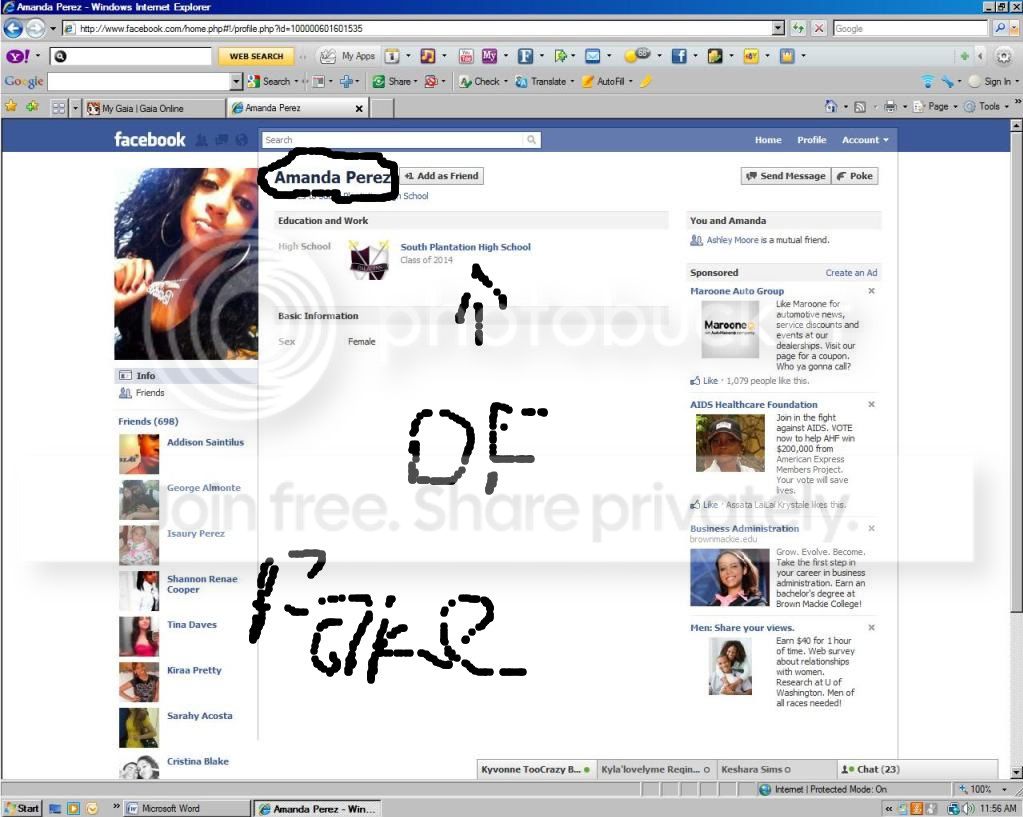Open mutual friend Ashley Moore link
Image resolution: width=1023 pixels, height=817 pixels.
tap(732, 239)
